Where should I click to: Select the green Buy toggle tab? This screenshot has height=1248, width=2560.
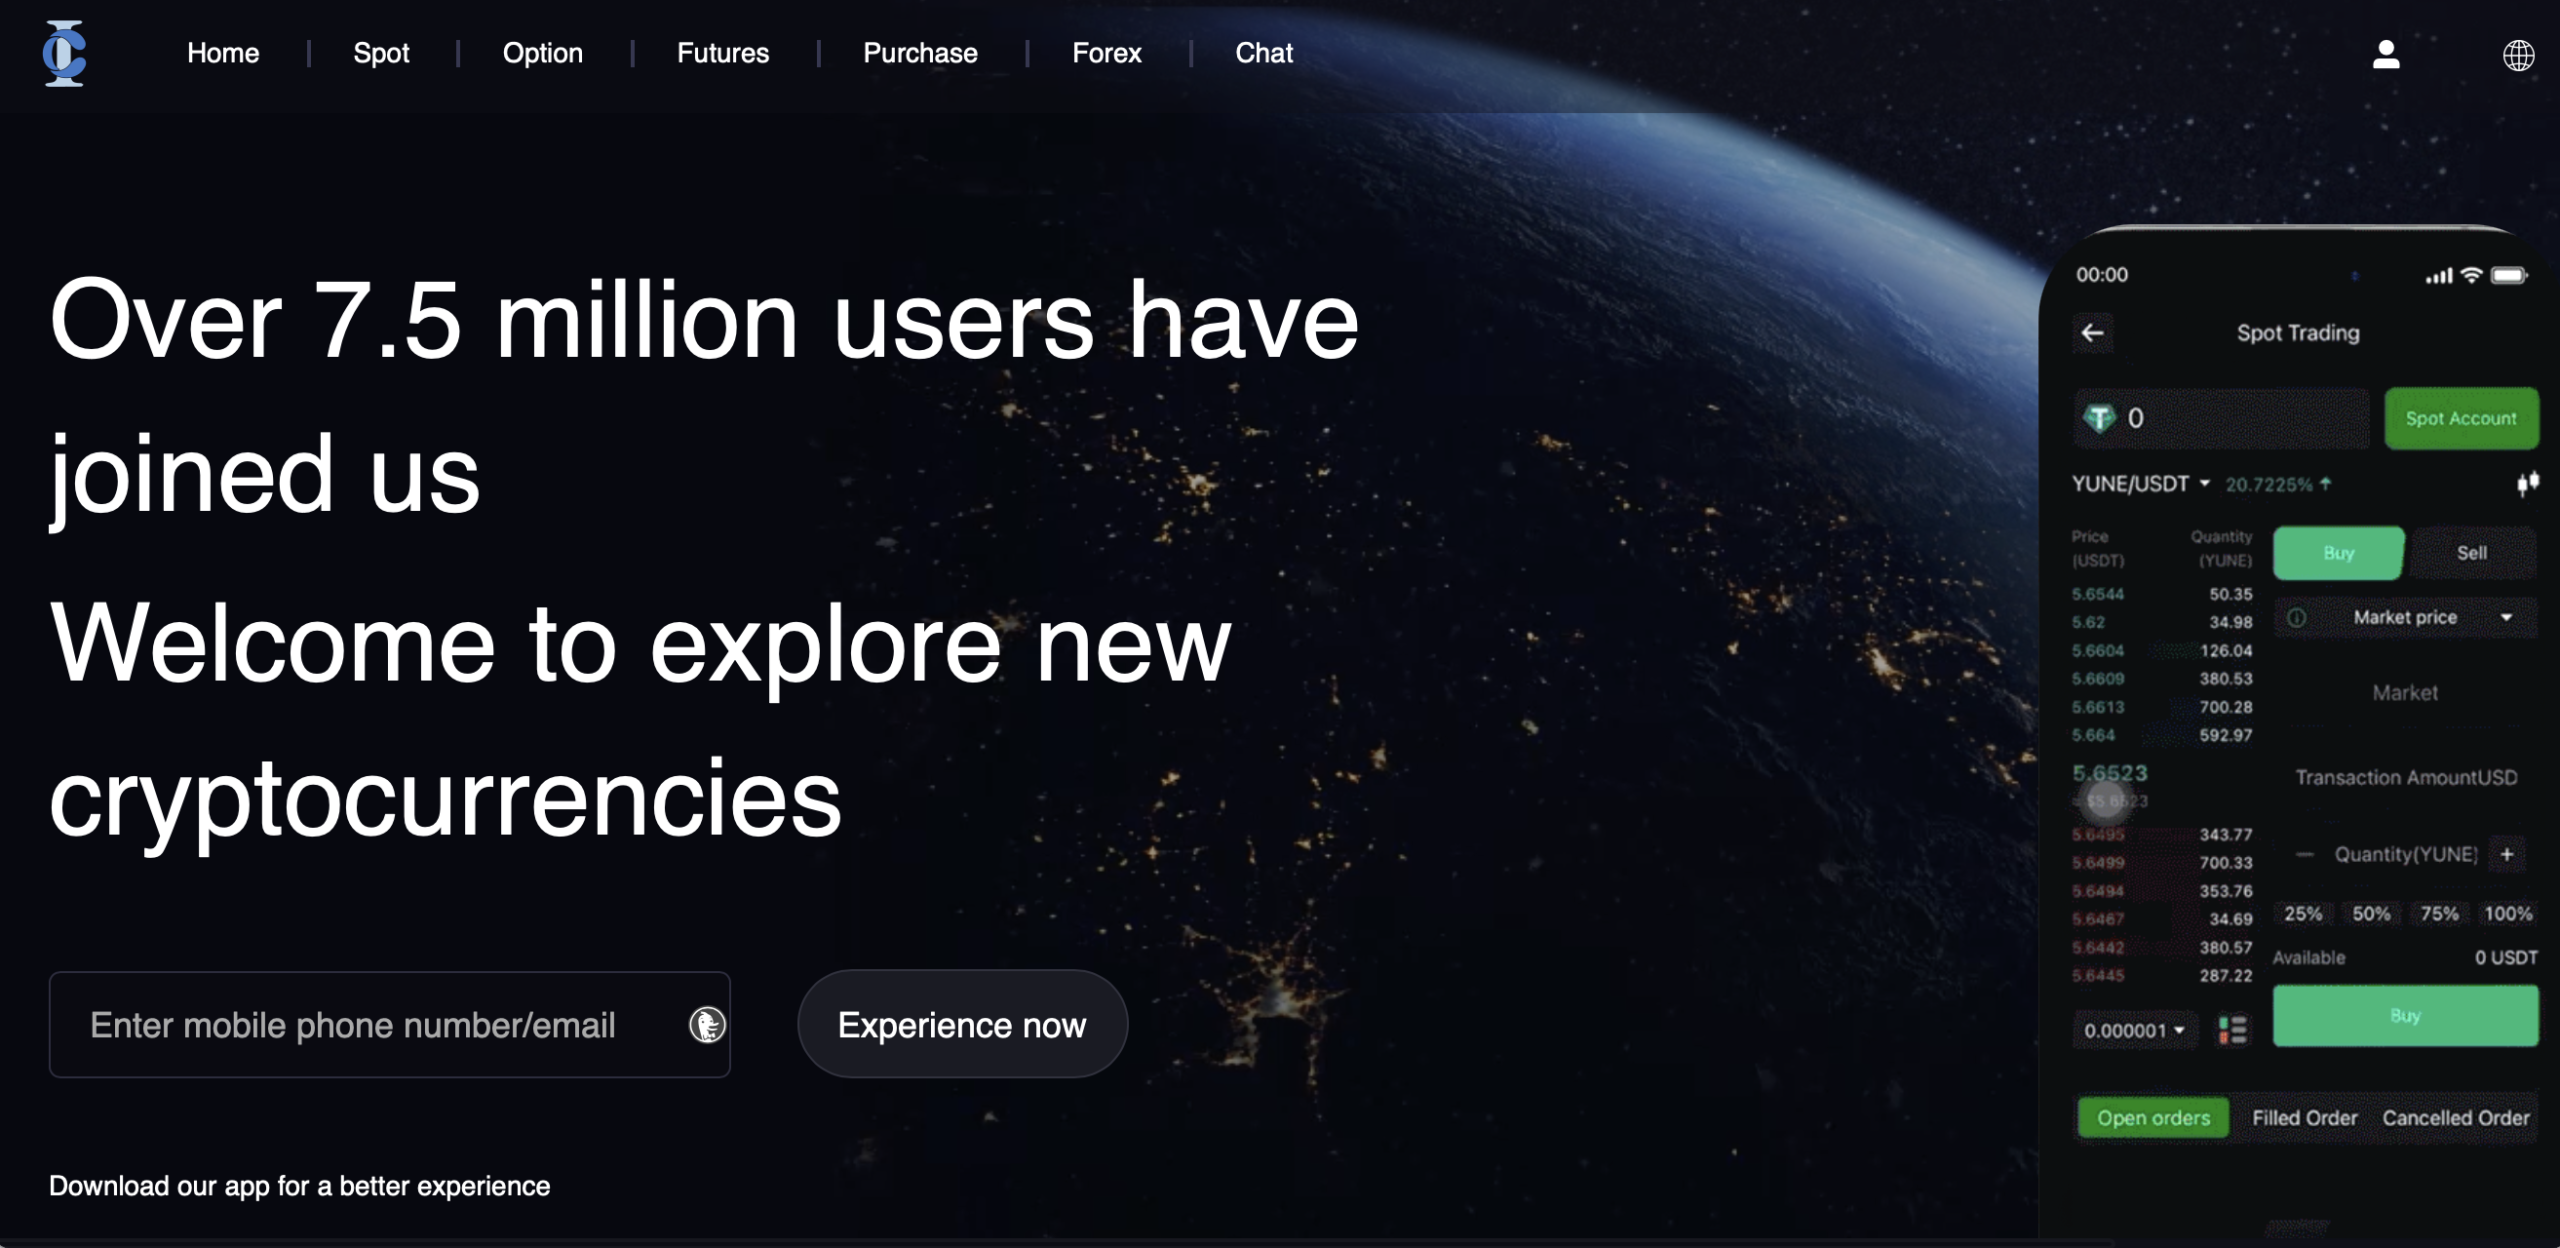pos(2338,553)
